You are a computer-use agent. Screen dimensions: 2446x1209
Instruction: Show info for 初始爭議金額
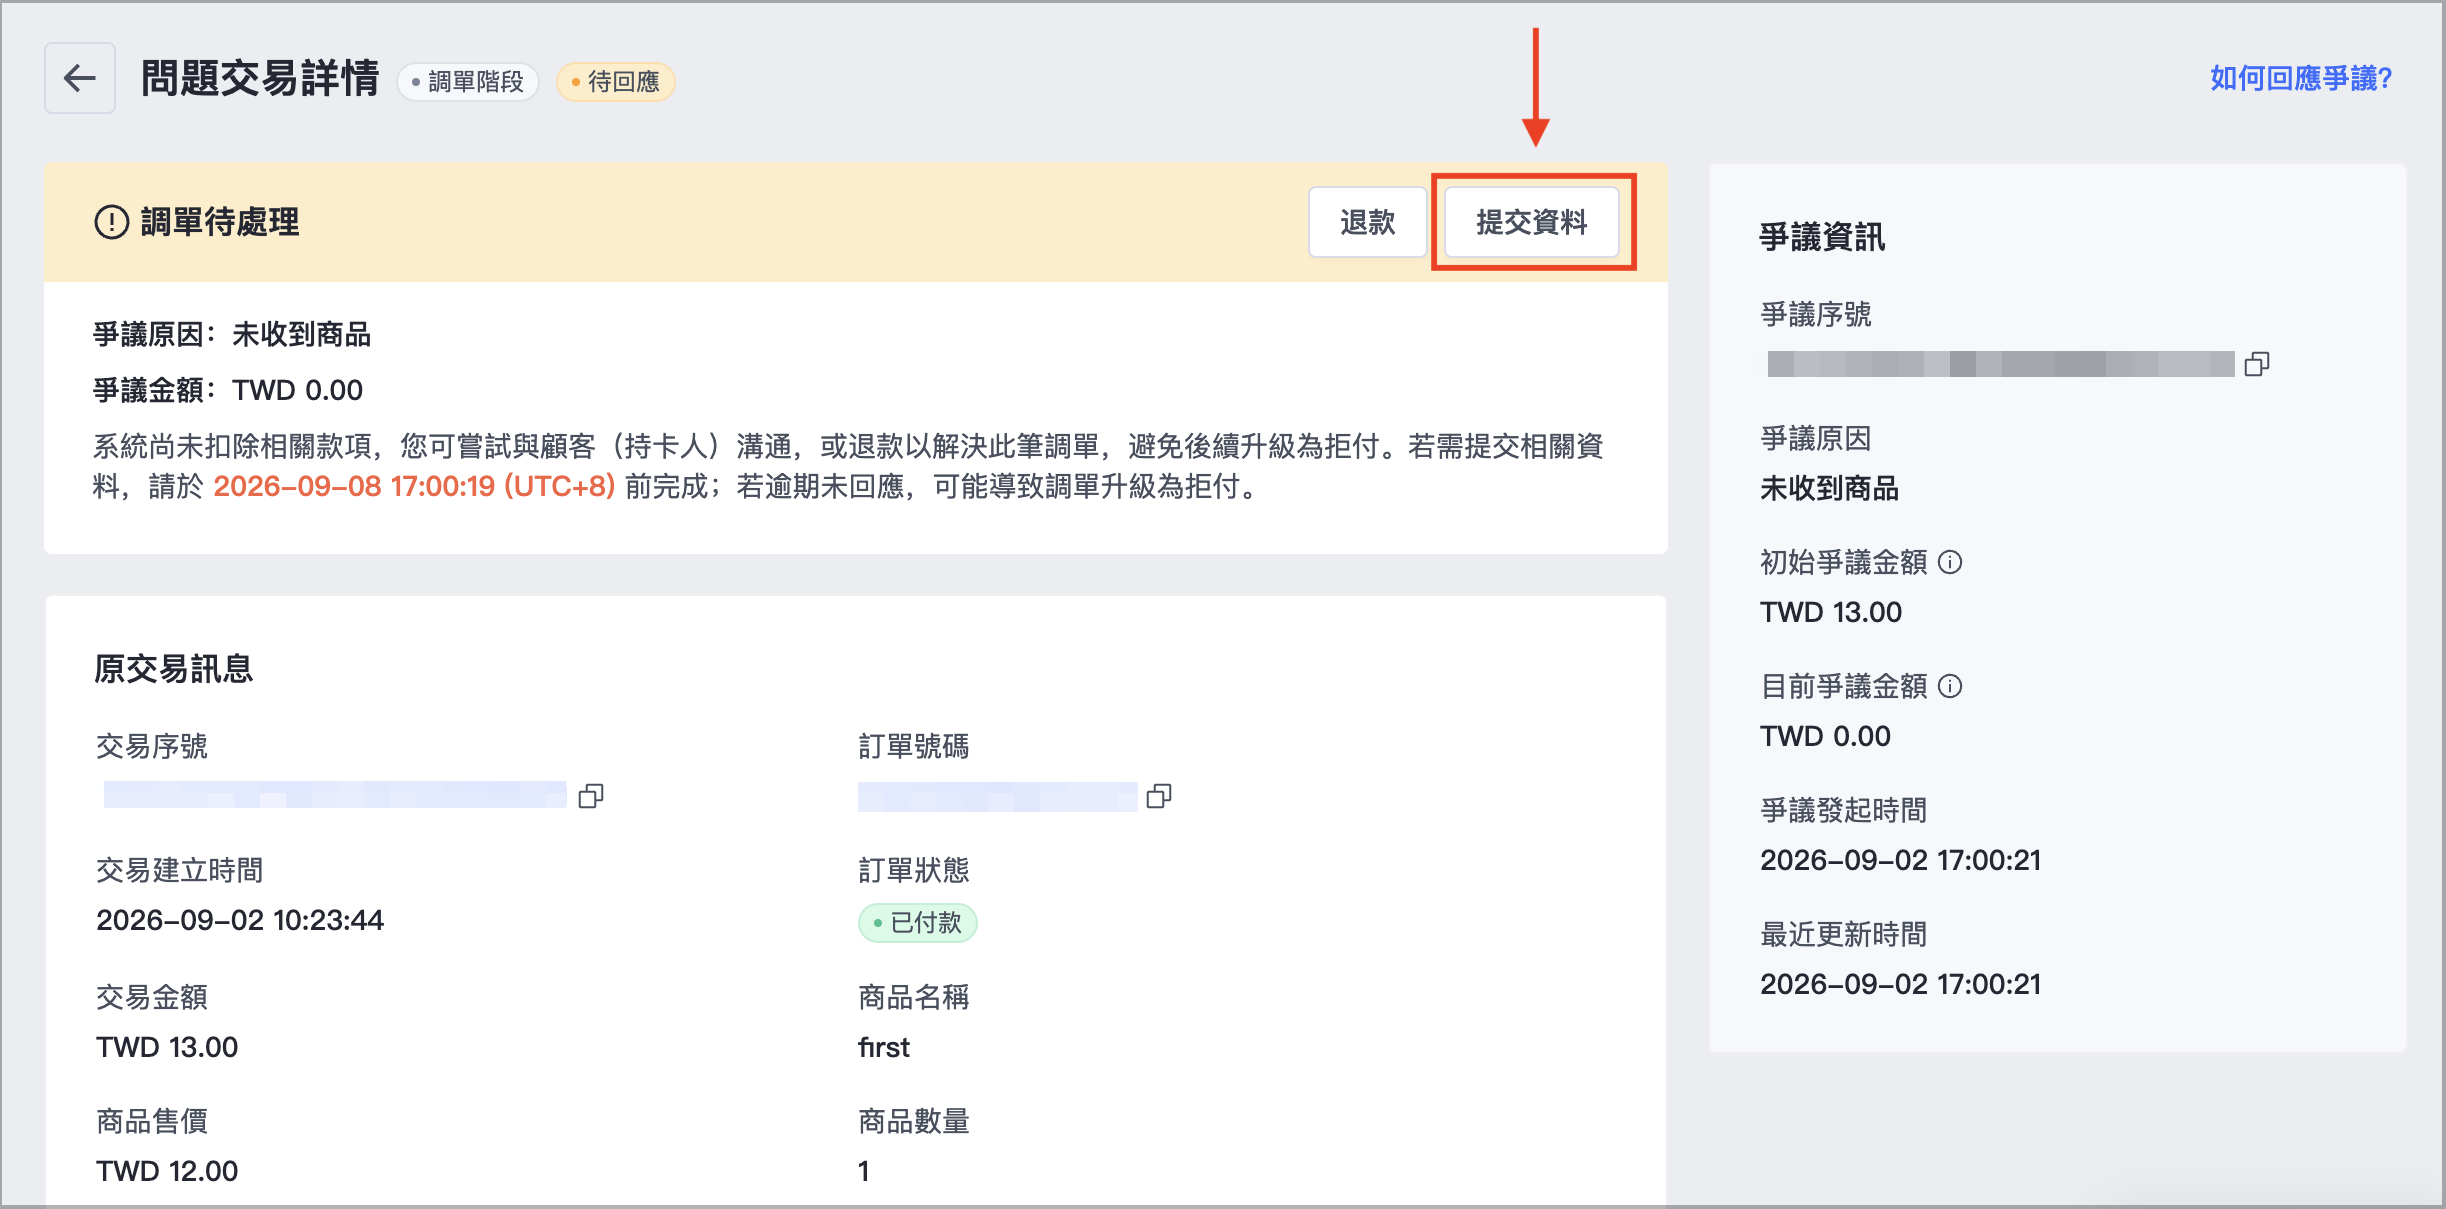(x=1950, y=562)
